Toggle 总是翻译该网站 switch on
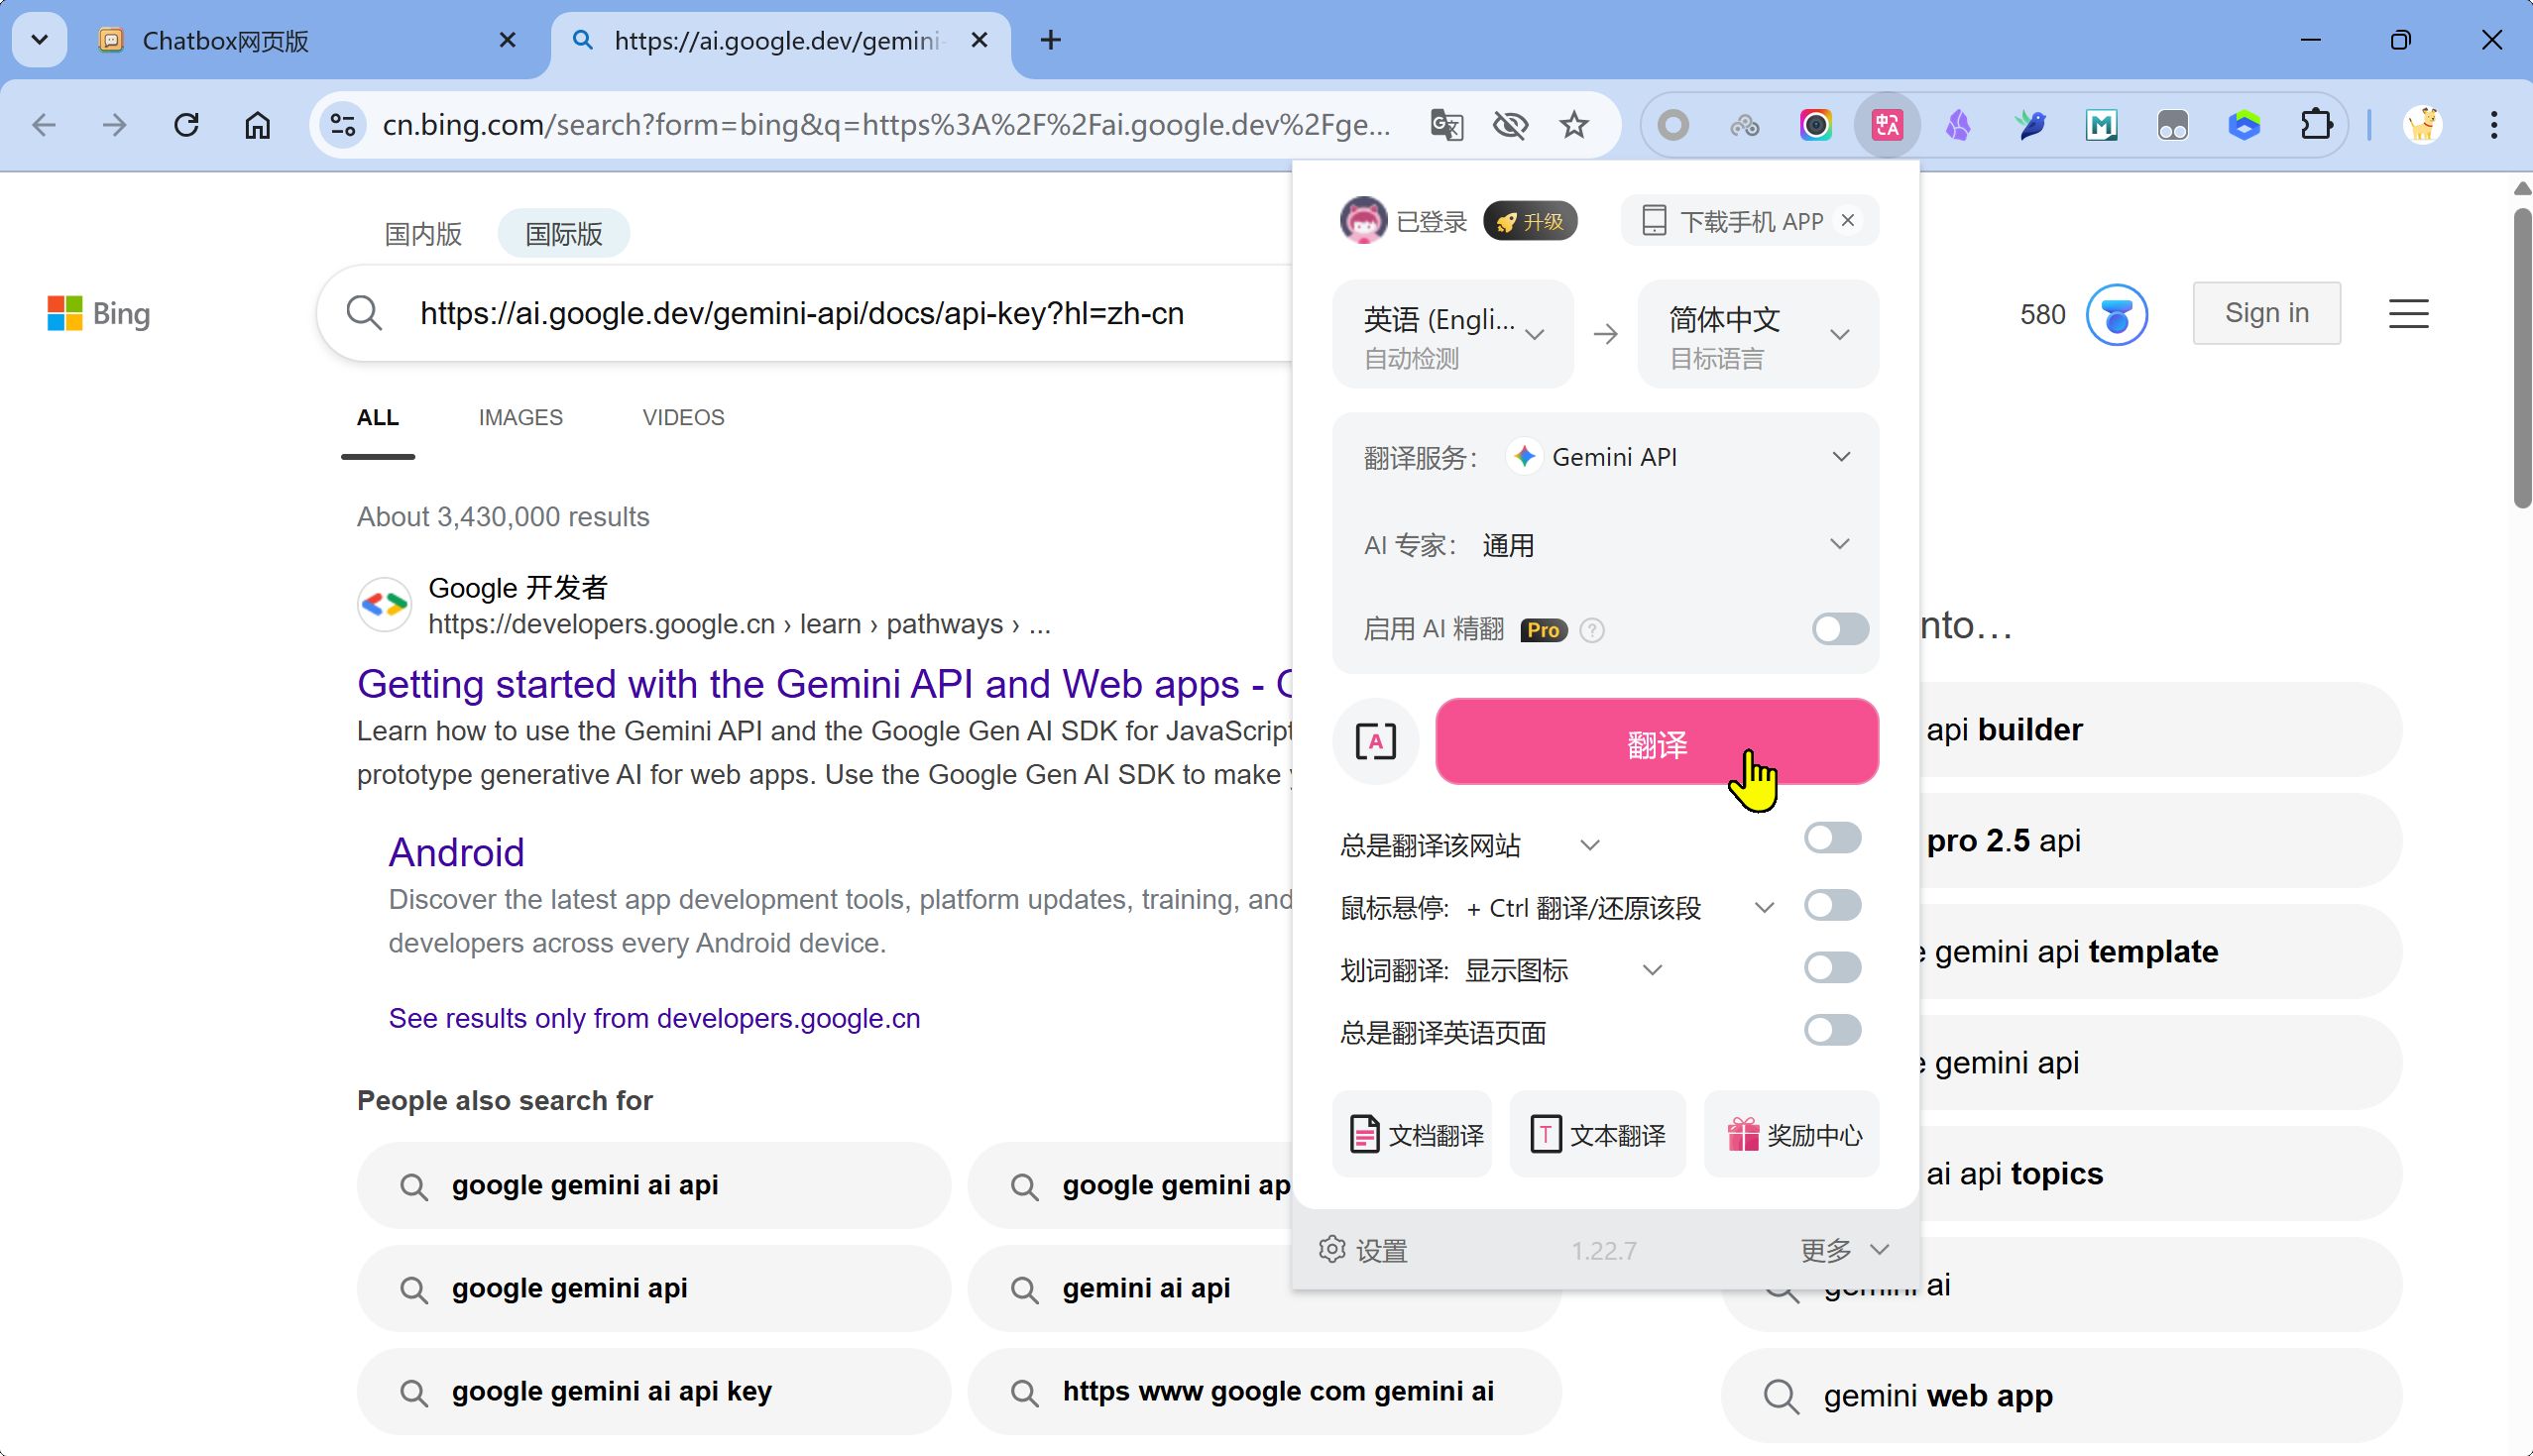Screen dimensions: 2533x1456 point(1832,838)
